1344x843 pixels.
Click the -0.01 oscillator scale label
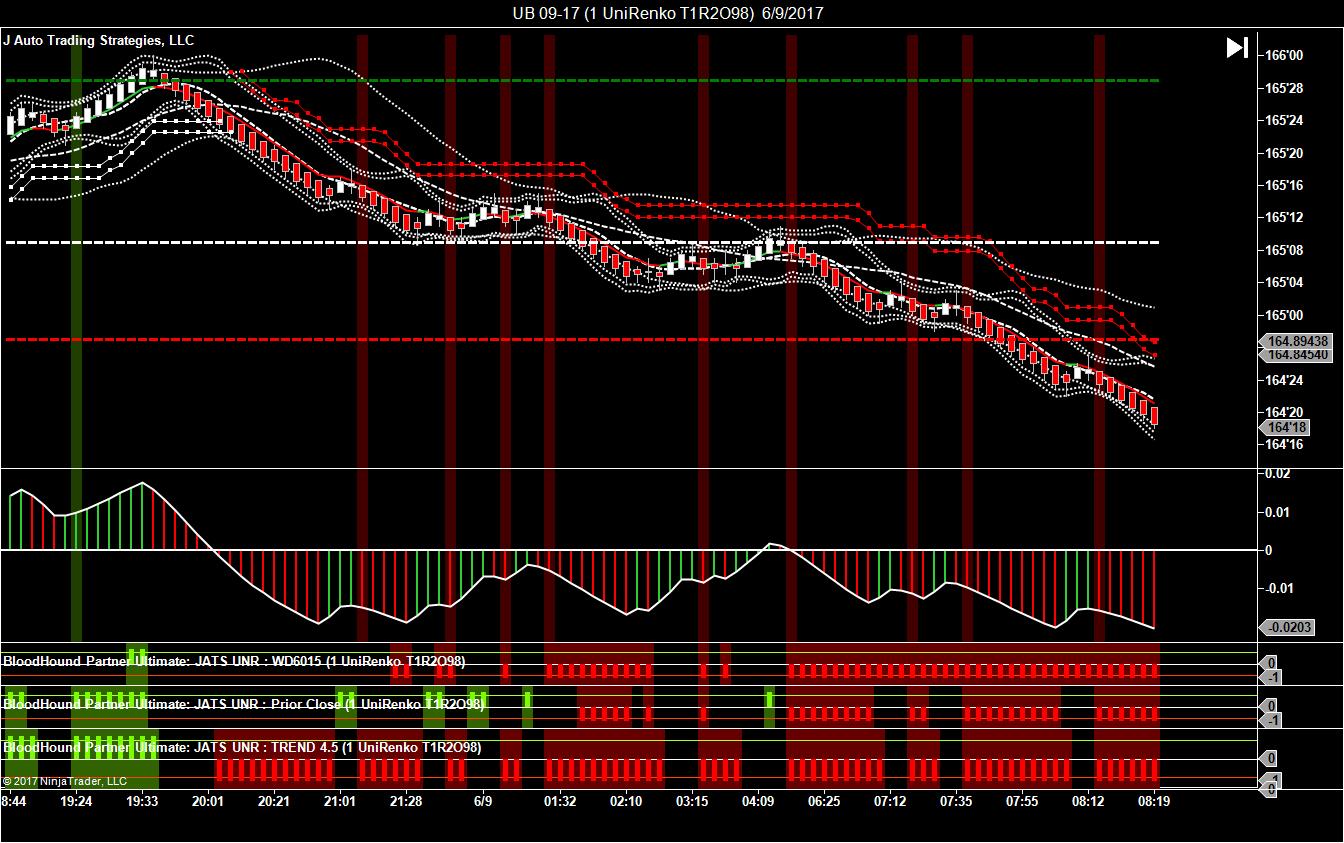coord(1280,588)
